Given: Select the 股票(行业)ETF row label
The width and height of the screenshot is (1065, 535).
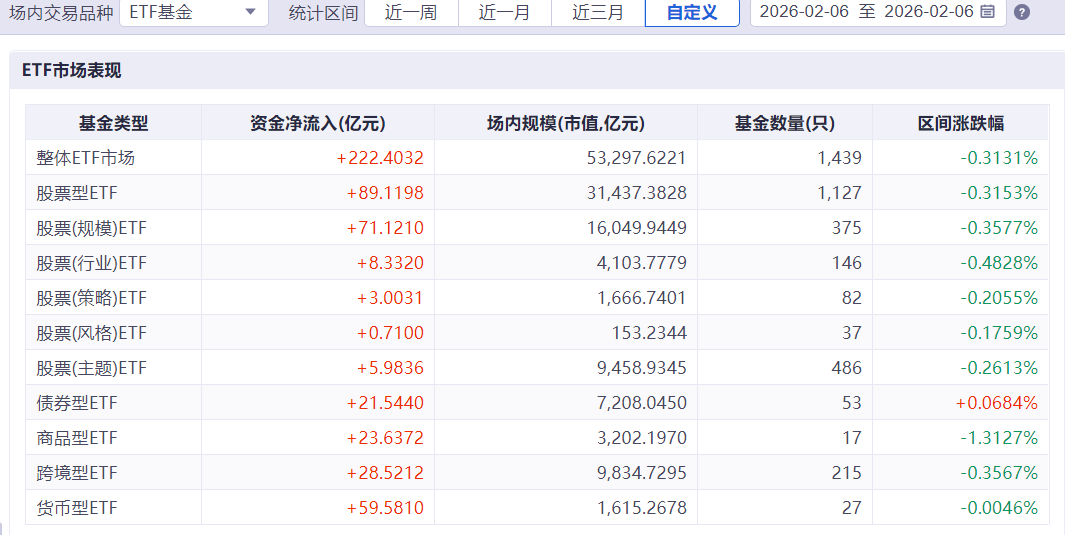Looking at the screenshot, I should 92,263.
